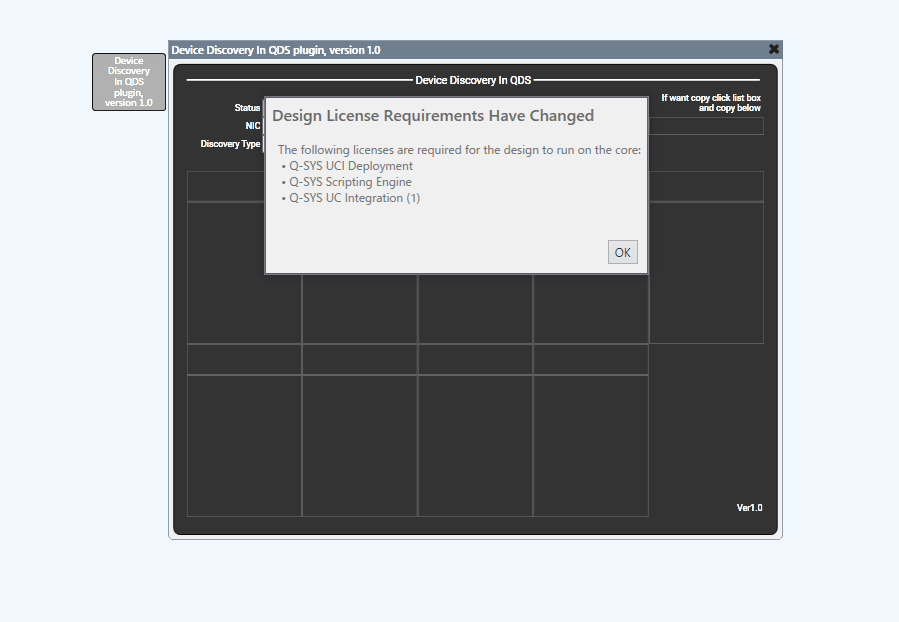Click the first column of the bottom list boxes
The width and height of the screenshot is (899, 622).
[x=244, y=445]
